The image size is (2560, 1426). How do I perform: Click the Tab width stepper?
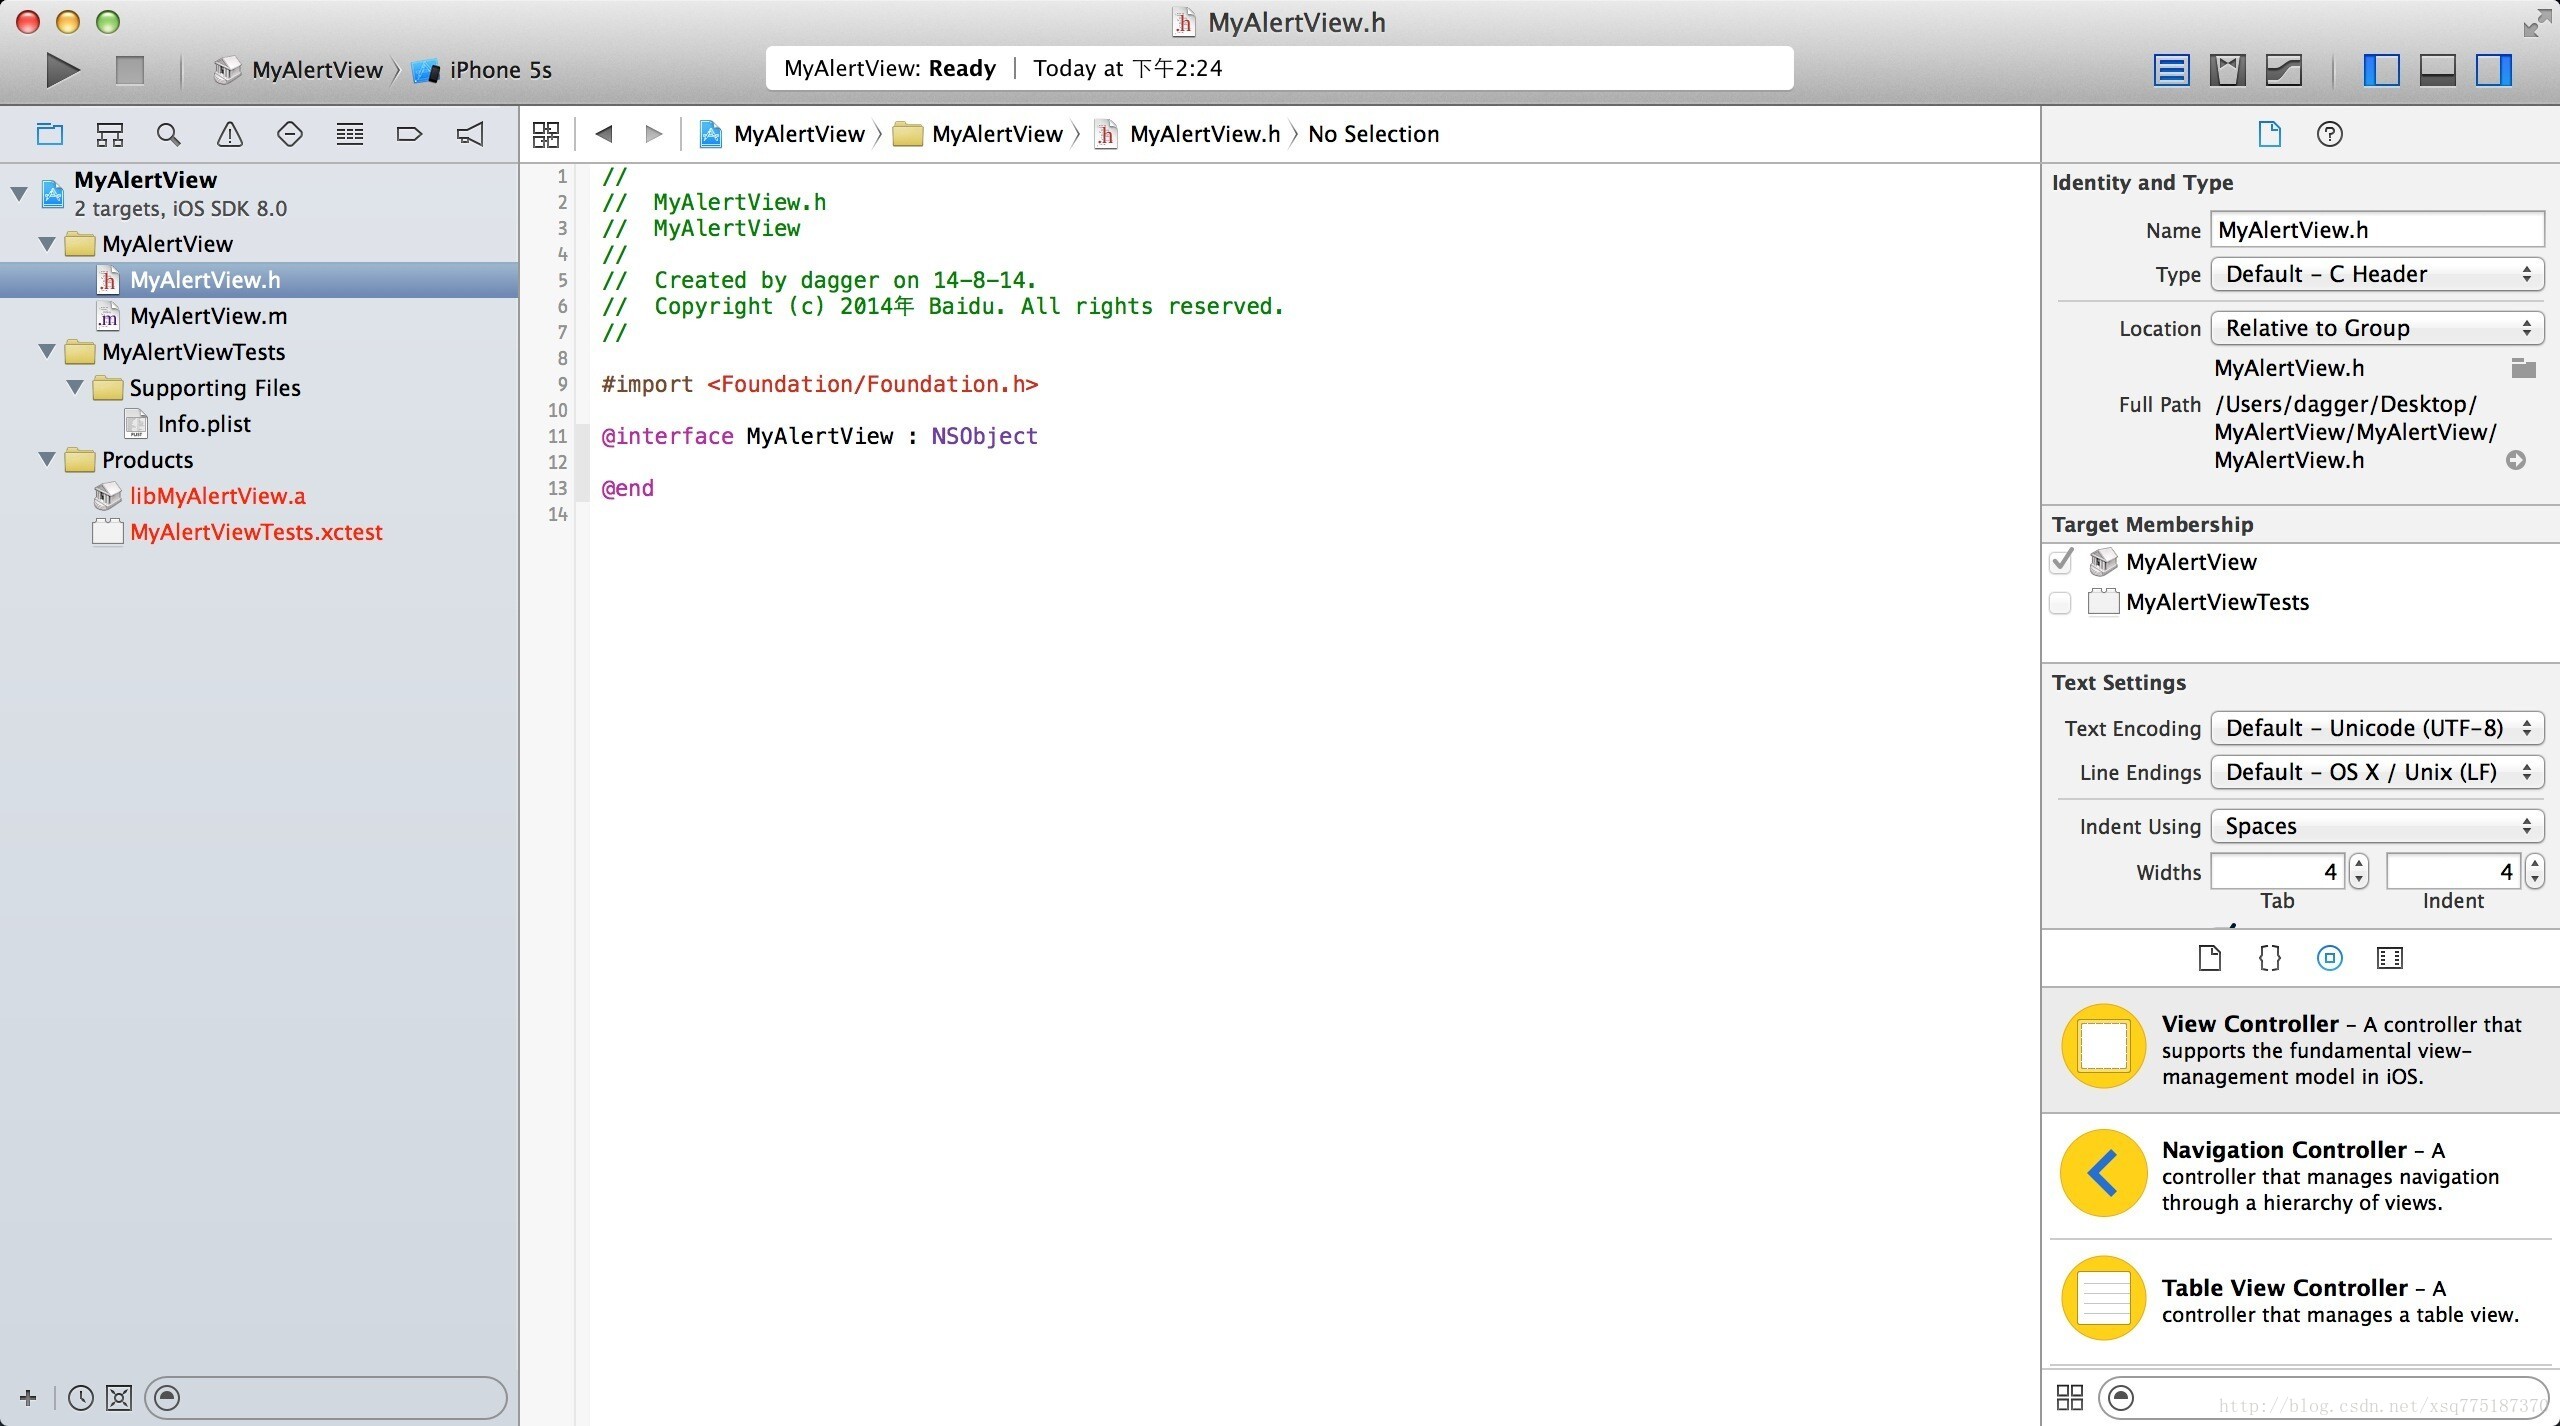(x=2359, y=871)
